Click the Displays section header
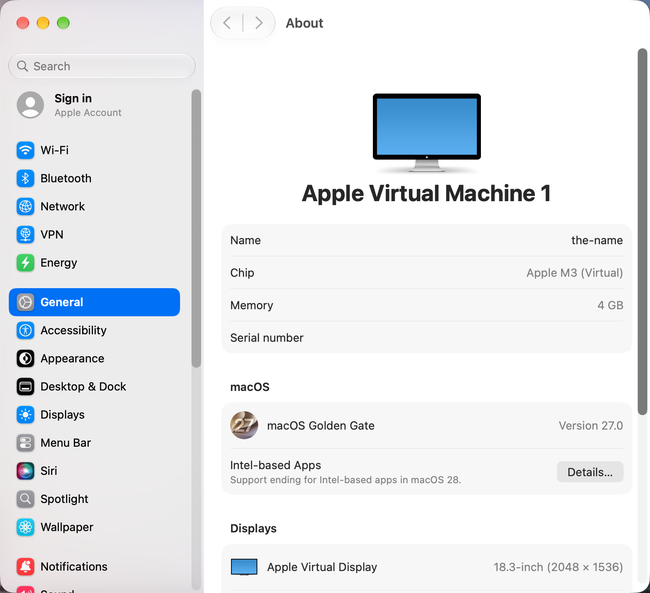 tap(253, 528)
